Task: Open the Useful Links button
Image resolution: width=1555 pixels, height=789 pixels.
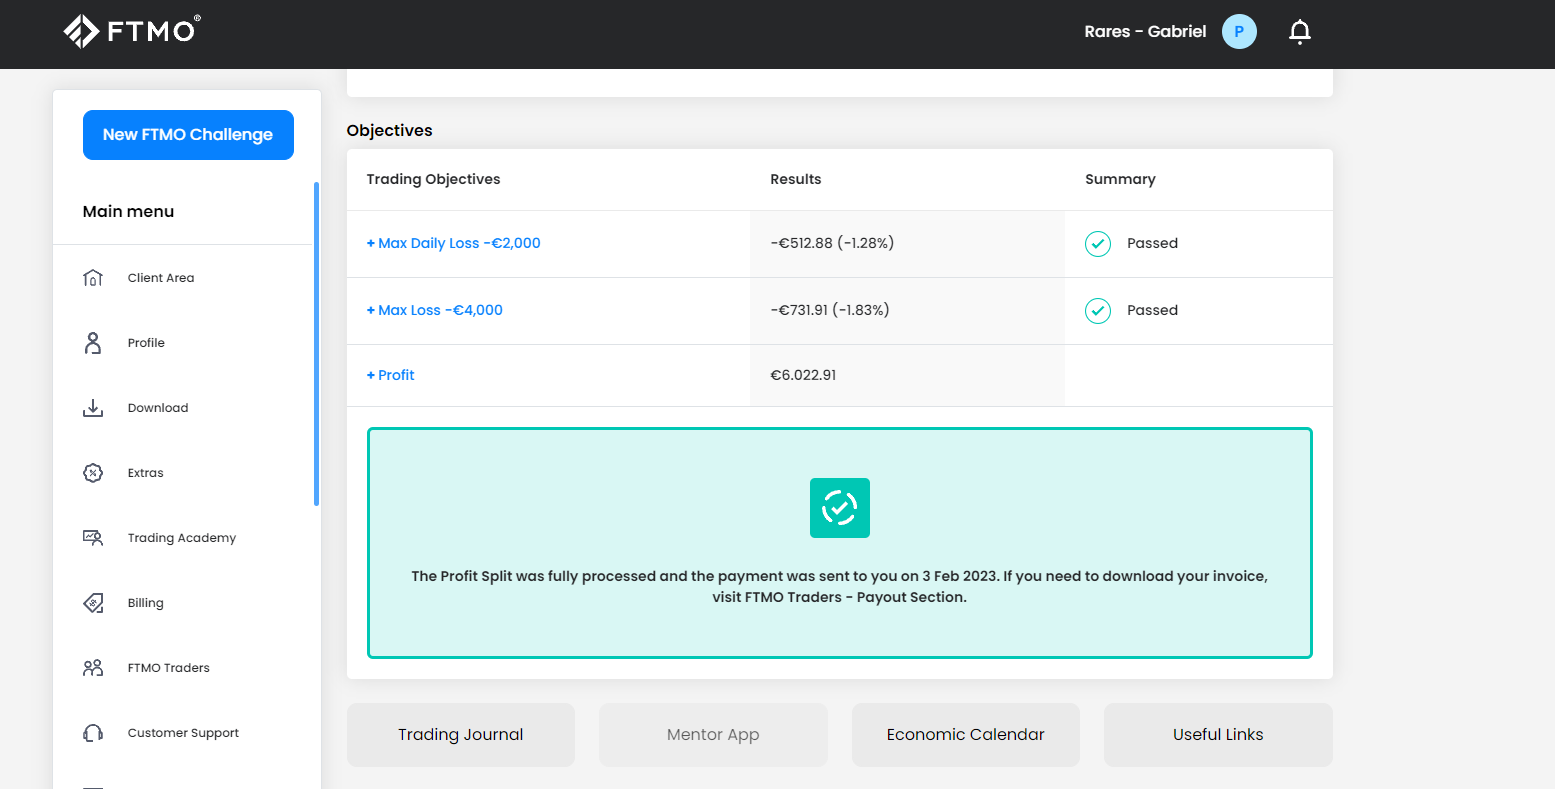Action: click(1218, 735)
